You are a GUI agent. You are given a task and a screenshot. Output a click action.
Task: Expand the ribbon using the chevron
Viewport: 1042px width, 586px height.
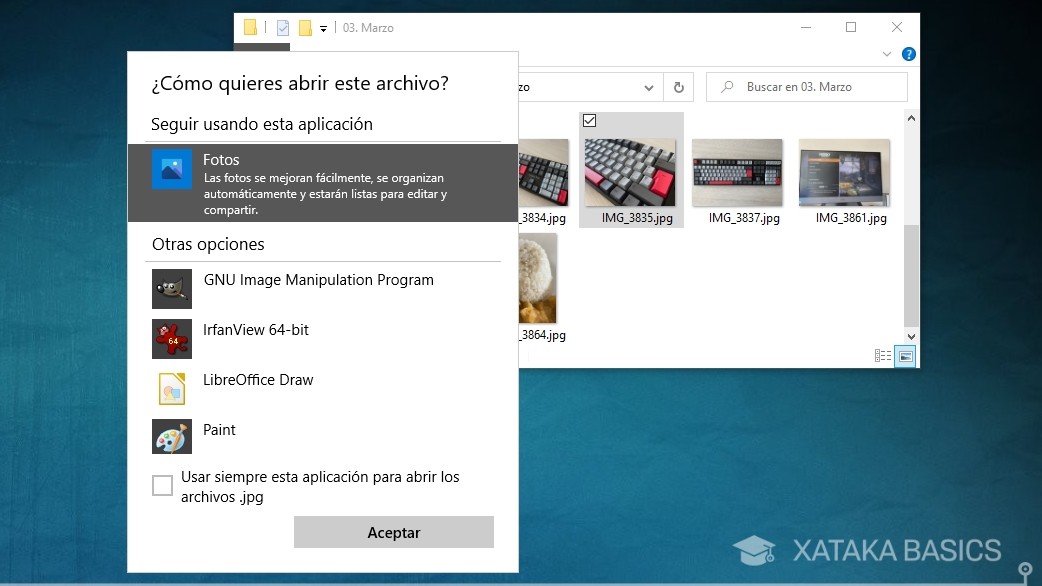click(885, 54)
